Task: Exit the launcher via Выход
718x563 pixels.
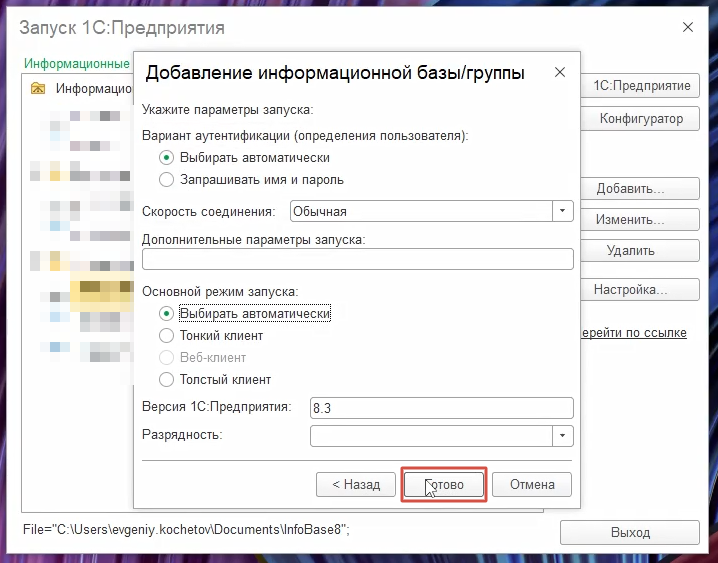Action: tap(630, 533)
